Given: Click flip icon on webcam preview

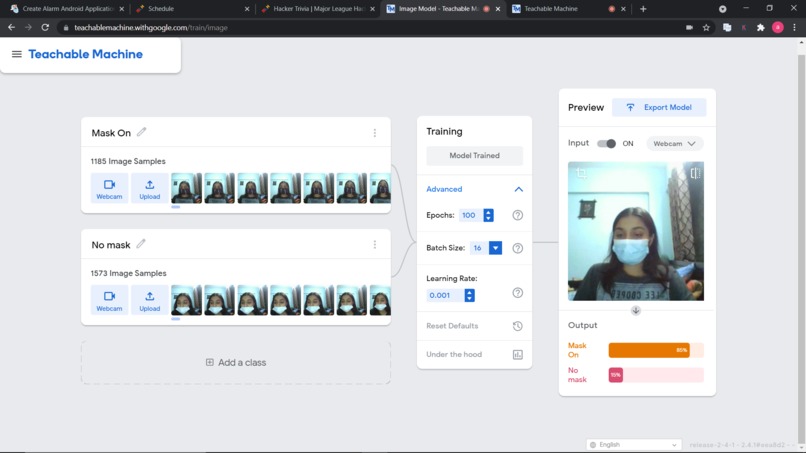Looking at the screenshot, I should tap(695, 173).
